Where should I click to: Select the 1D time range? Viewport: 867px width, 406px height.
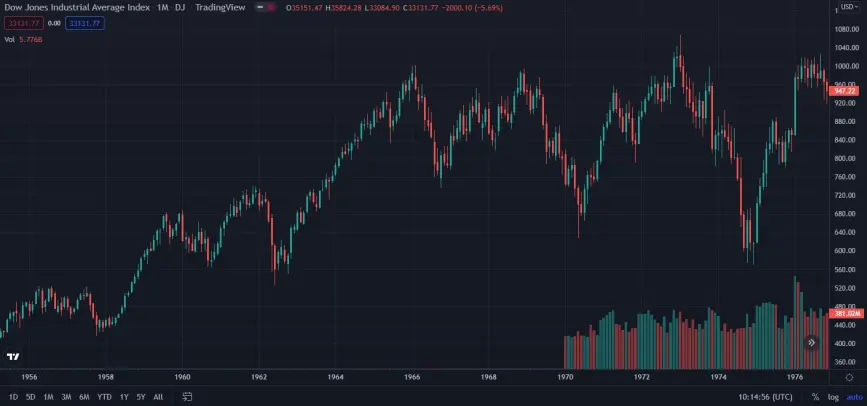[x=14, y=397]
